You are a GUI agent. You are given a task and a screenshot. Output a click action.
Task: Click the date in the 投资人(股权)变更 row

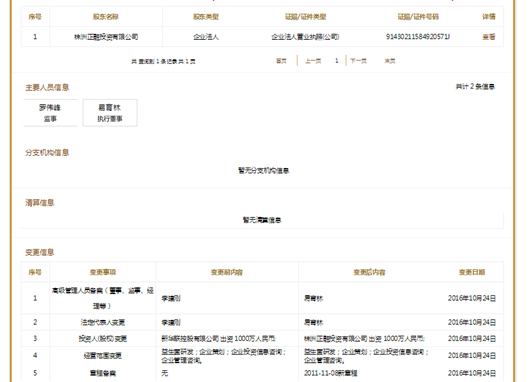click(472, 338)
